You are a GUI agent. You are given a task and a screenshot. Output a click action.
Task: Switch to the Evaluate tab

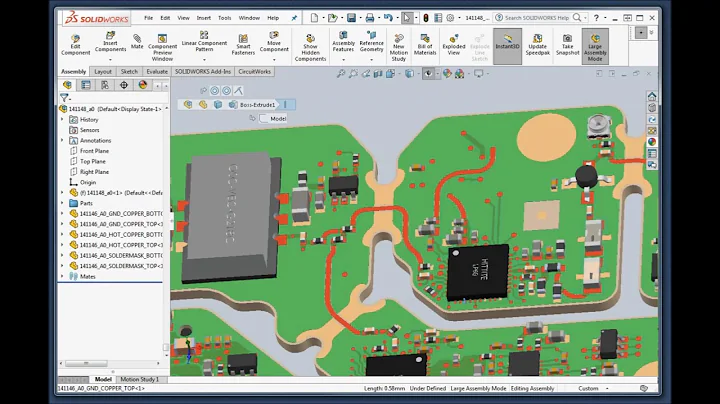[x=157, y=72]
